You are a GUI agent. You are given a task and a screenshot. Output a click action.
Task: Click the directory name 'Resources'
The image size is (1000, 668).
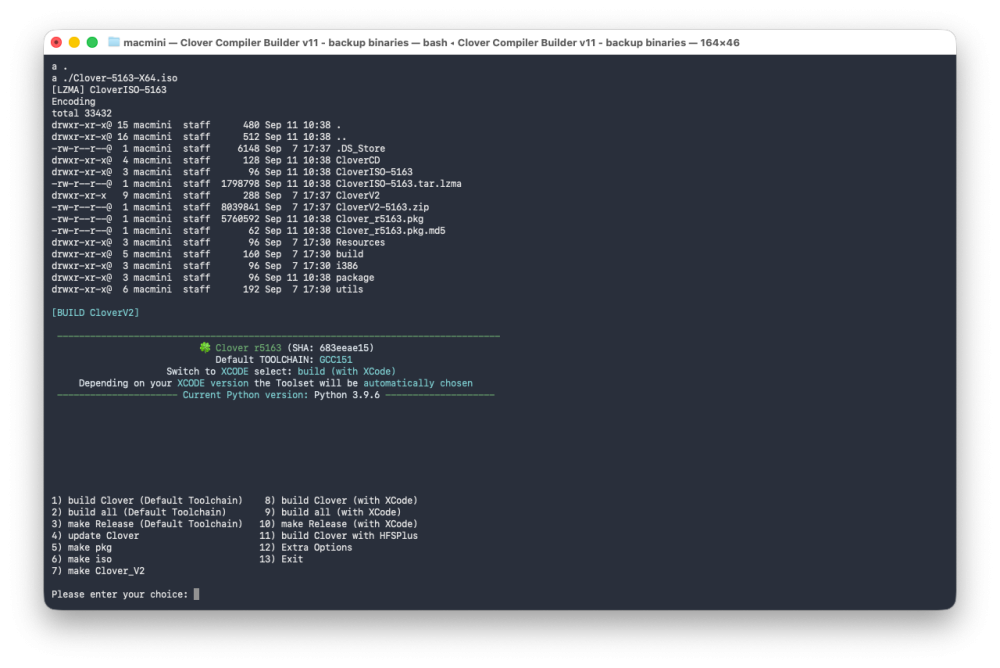pyautogui.click(x=360, y=242)
